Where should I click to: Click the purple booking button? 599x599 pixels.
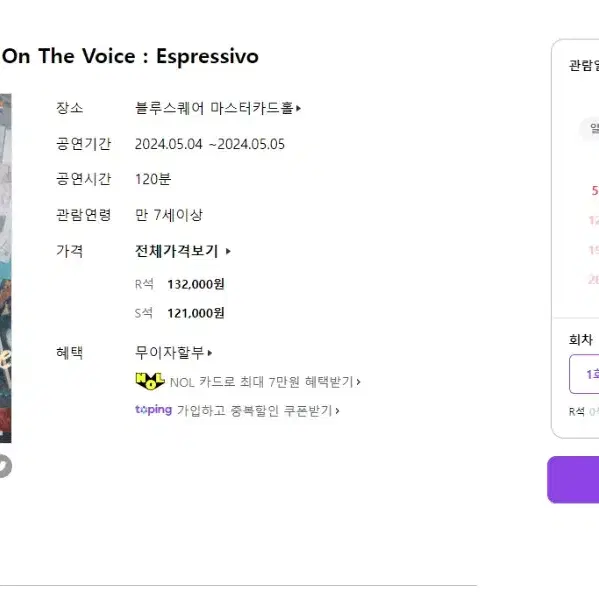tap(573, 479)
